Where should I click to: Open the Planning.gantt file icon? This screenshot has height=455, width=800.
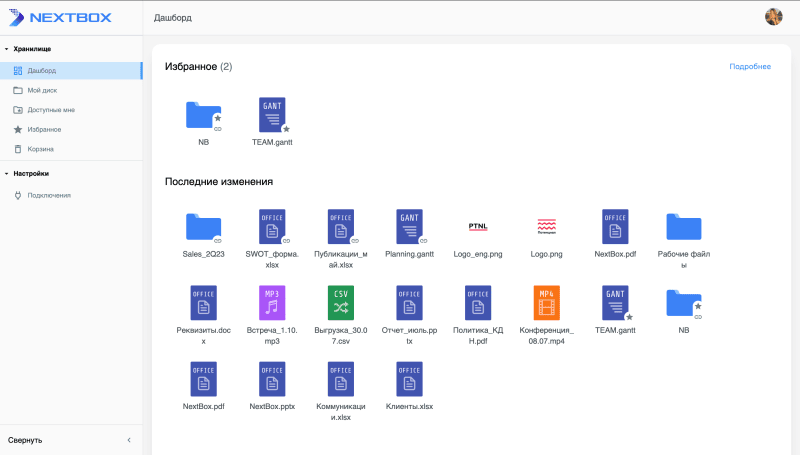(409, 227)
